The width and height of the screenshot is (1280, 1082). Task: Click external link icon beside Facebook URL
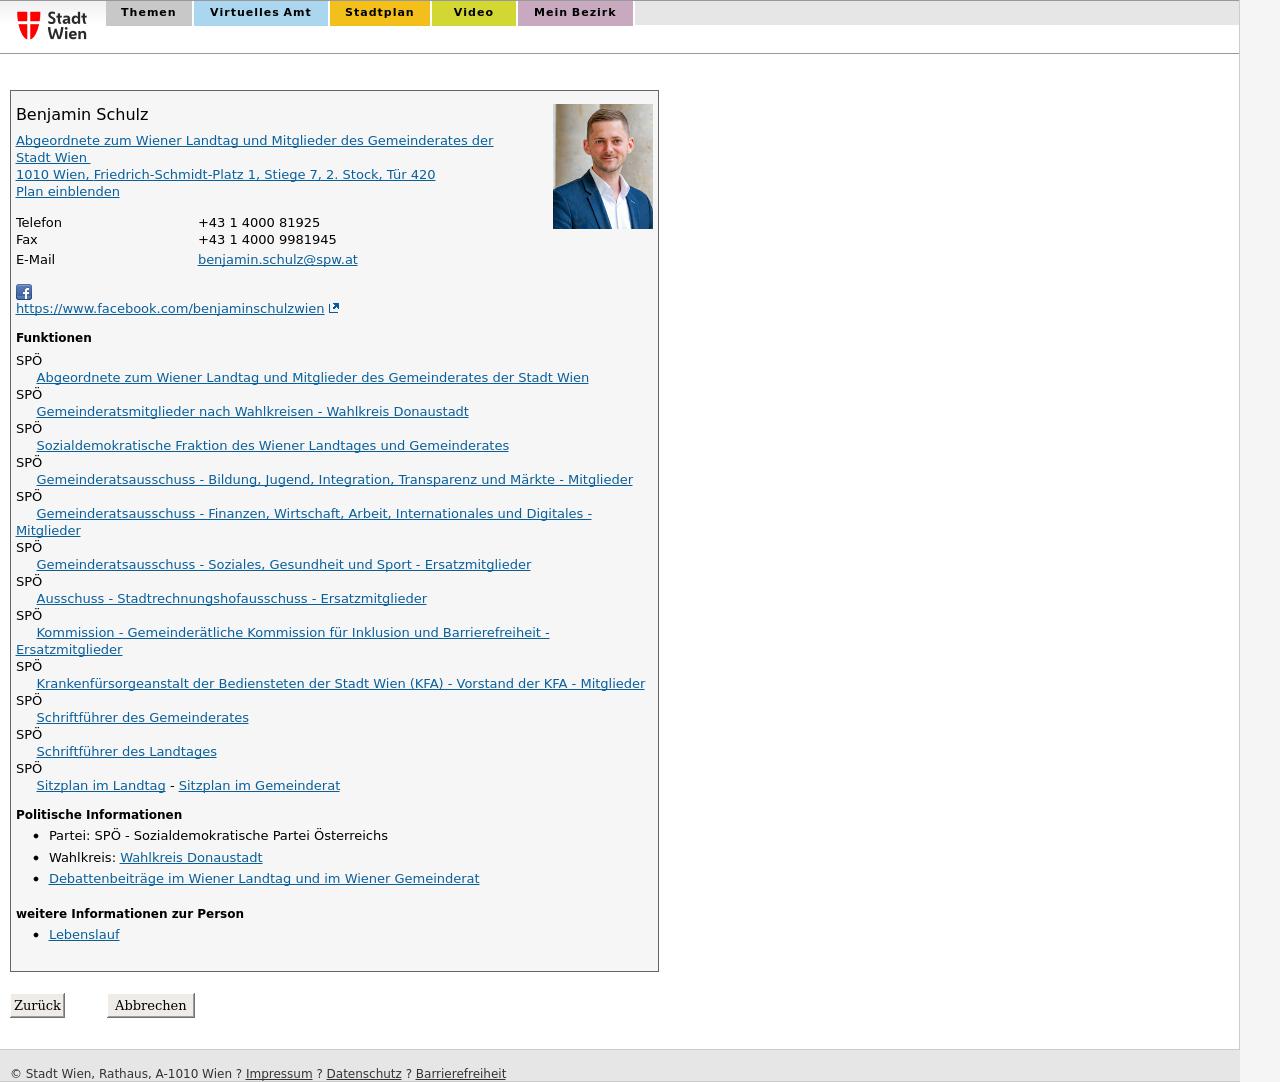[334, 308]
